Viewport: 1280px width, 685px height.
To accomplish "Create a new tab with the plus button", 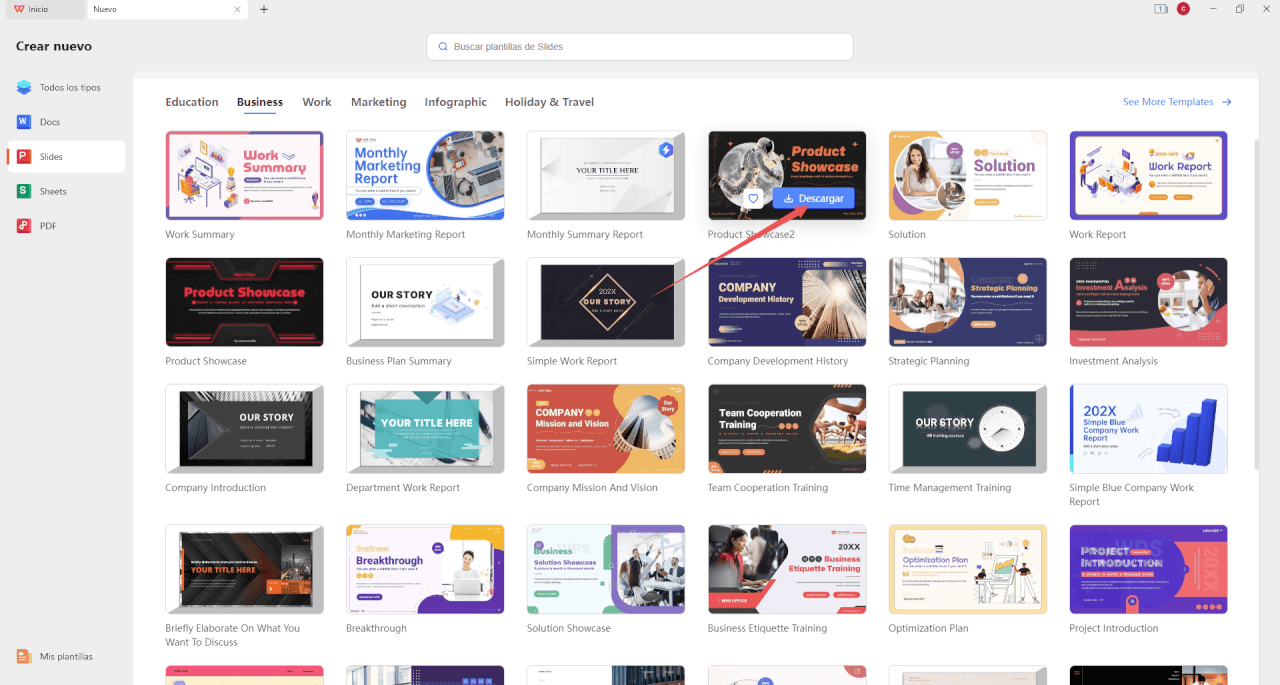I will (x=263, y=9).
